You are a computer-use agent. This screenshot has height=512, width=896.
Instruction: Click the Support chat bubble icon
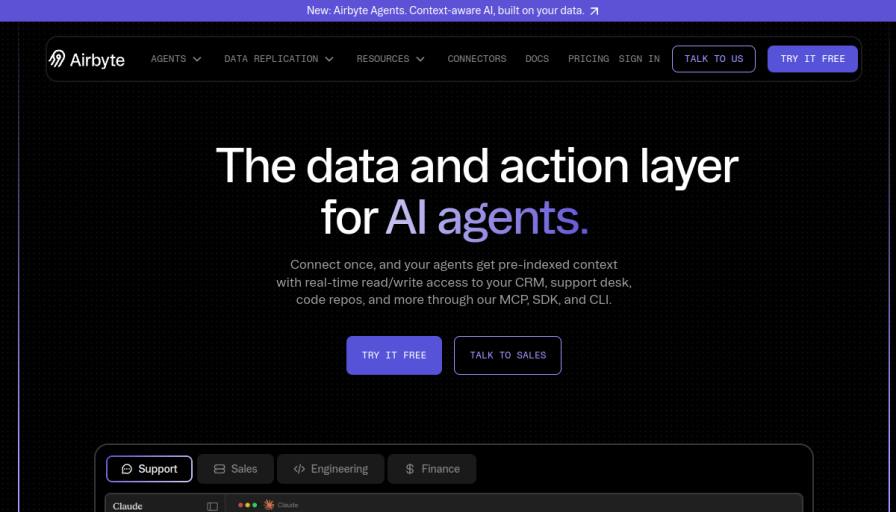tap(127, 469)
